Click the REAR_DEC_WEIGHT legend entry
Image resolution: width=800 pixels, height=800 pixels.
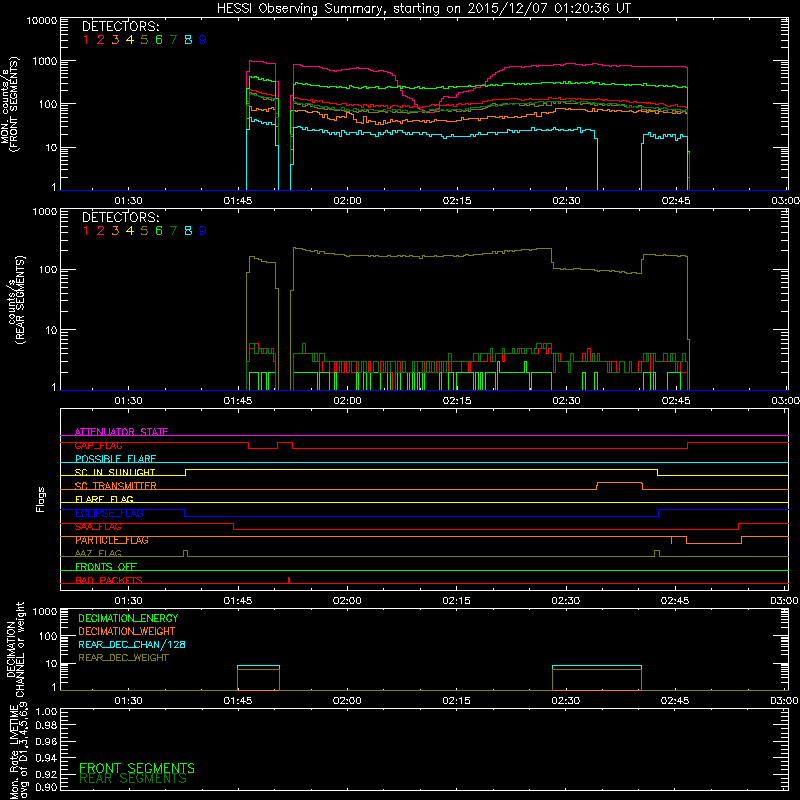tap(123, 658)
